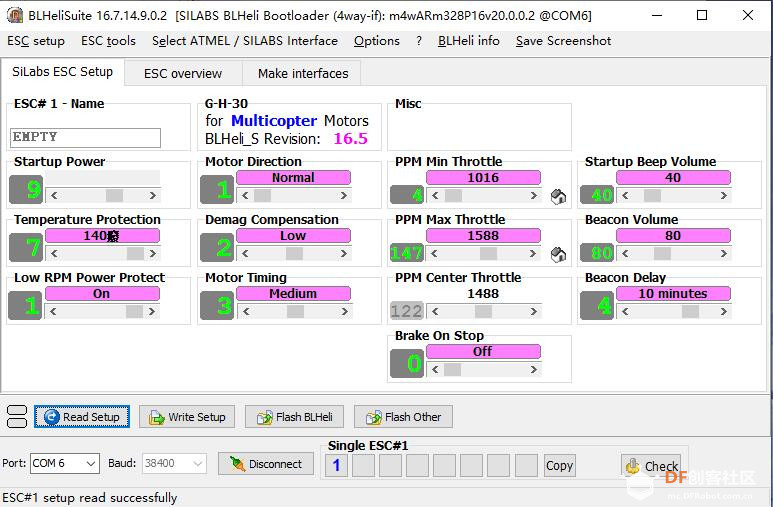
Task: Open the BLHeli info menu
Action: [468, 41]
